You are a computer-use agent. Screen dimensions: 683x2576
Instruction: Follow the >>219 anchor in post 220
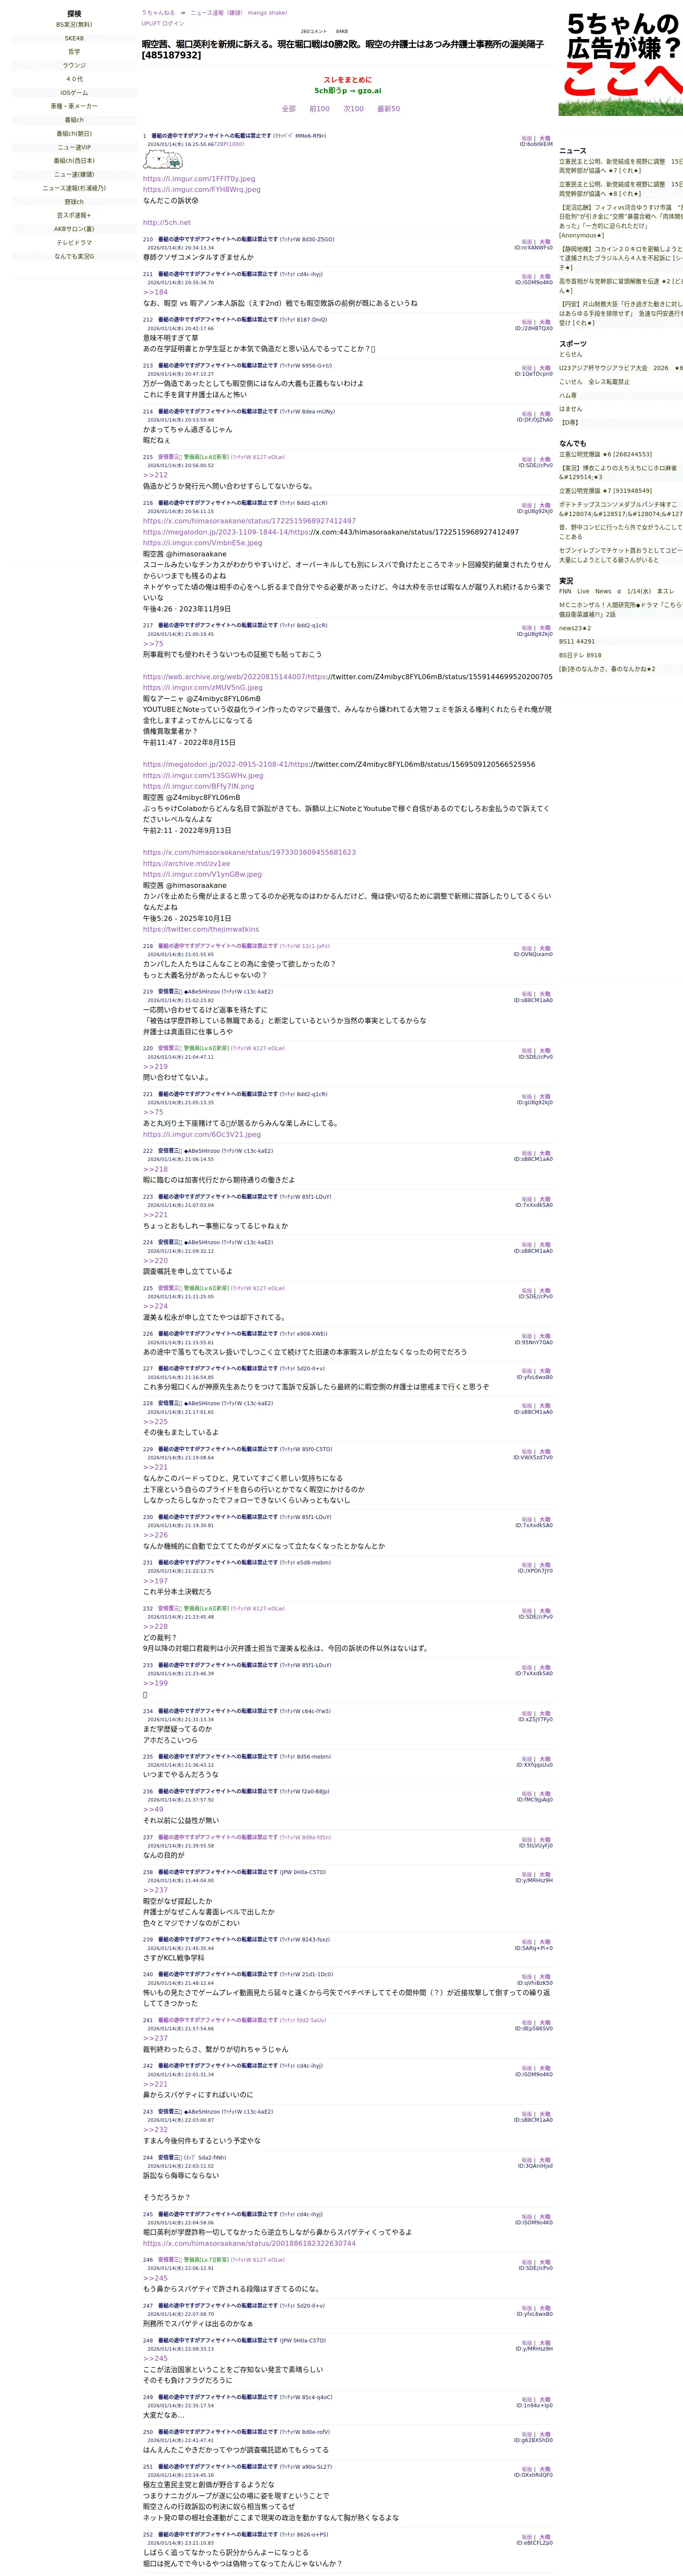pos(155,1067)
